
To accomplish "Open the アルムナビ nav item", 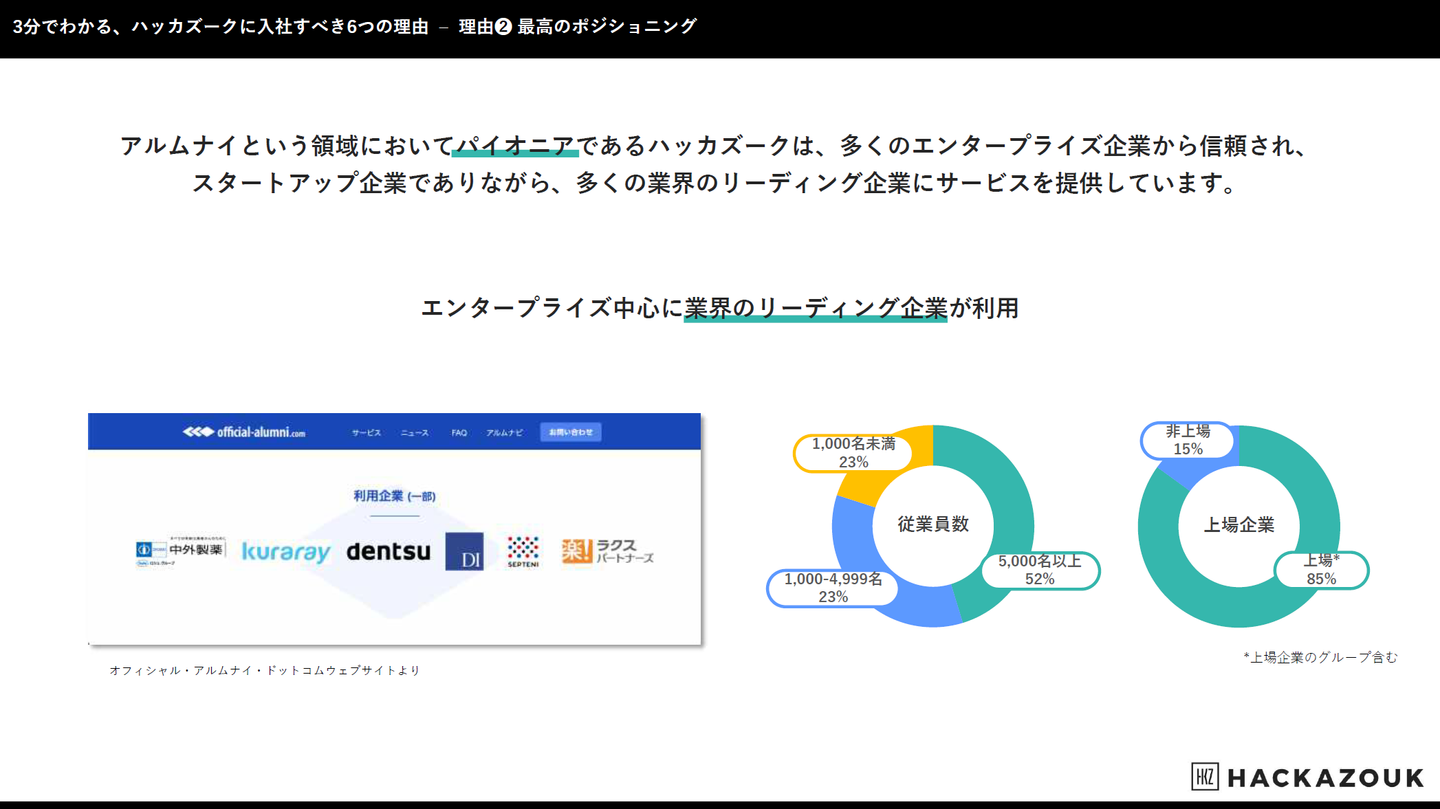I will coord(504,433).
